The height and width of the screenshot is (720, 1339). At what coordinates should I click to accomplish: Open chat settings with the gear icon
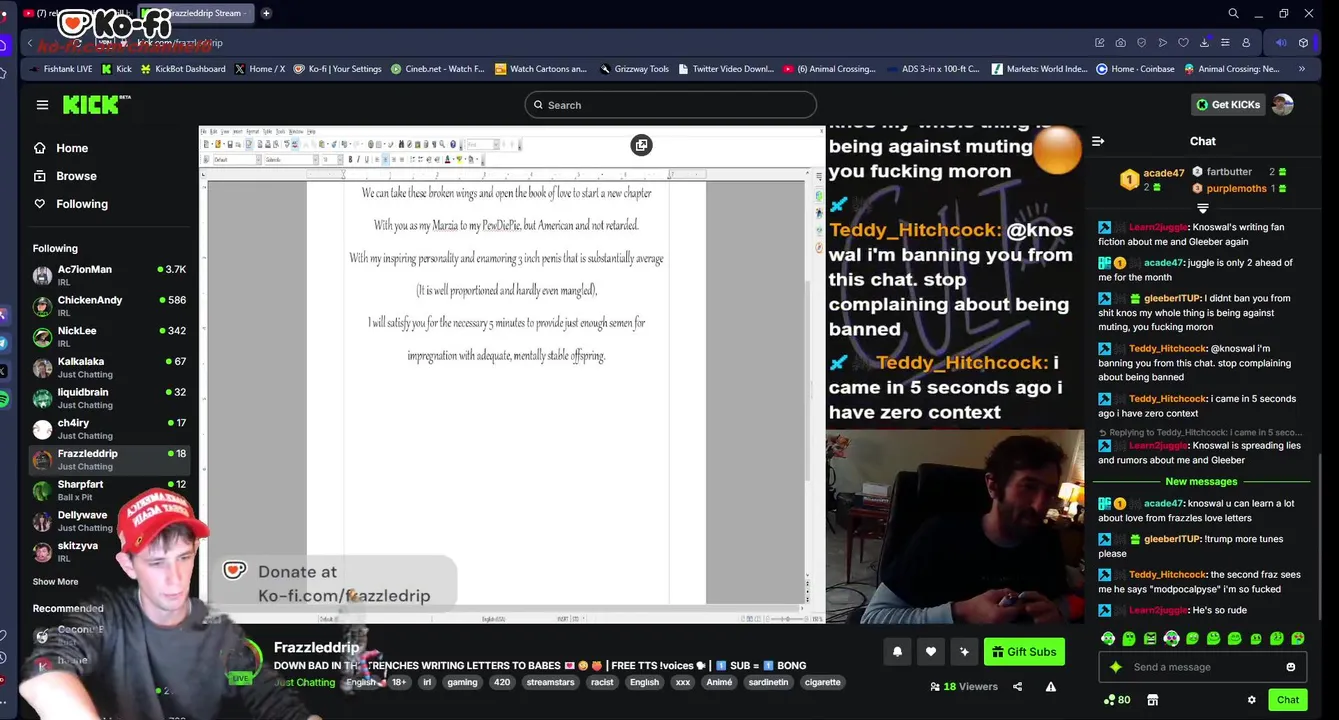click(x=1251, y=700)
